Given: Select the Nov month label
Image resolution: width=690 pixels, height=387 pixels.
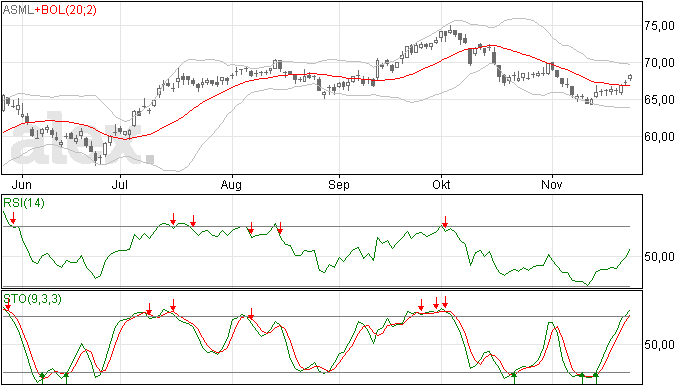Looking at the screenshot, I should (x=552, y=184).
